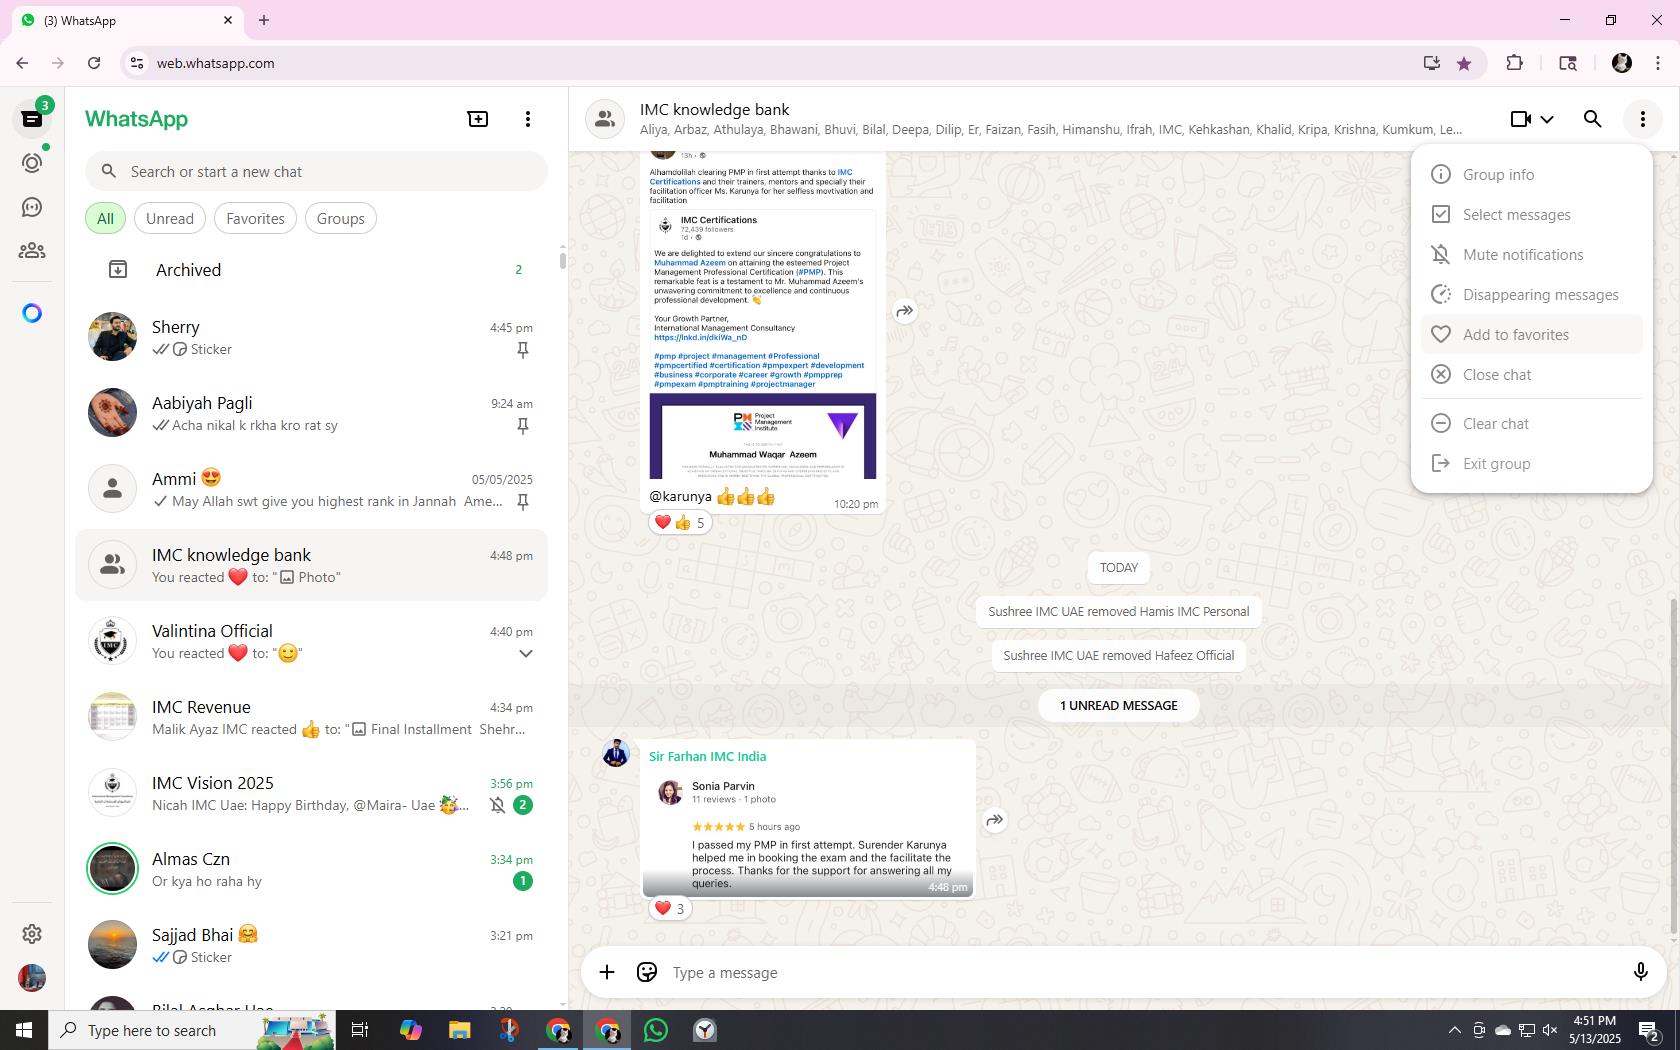Select the Favorites filter chip
Screen dimensions: 1680x1050
pyautogui.click(x=255, y=219)
